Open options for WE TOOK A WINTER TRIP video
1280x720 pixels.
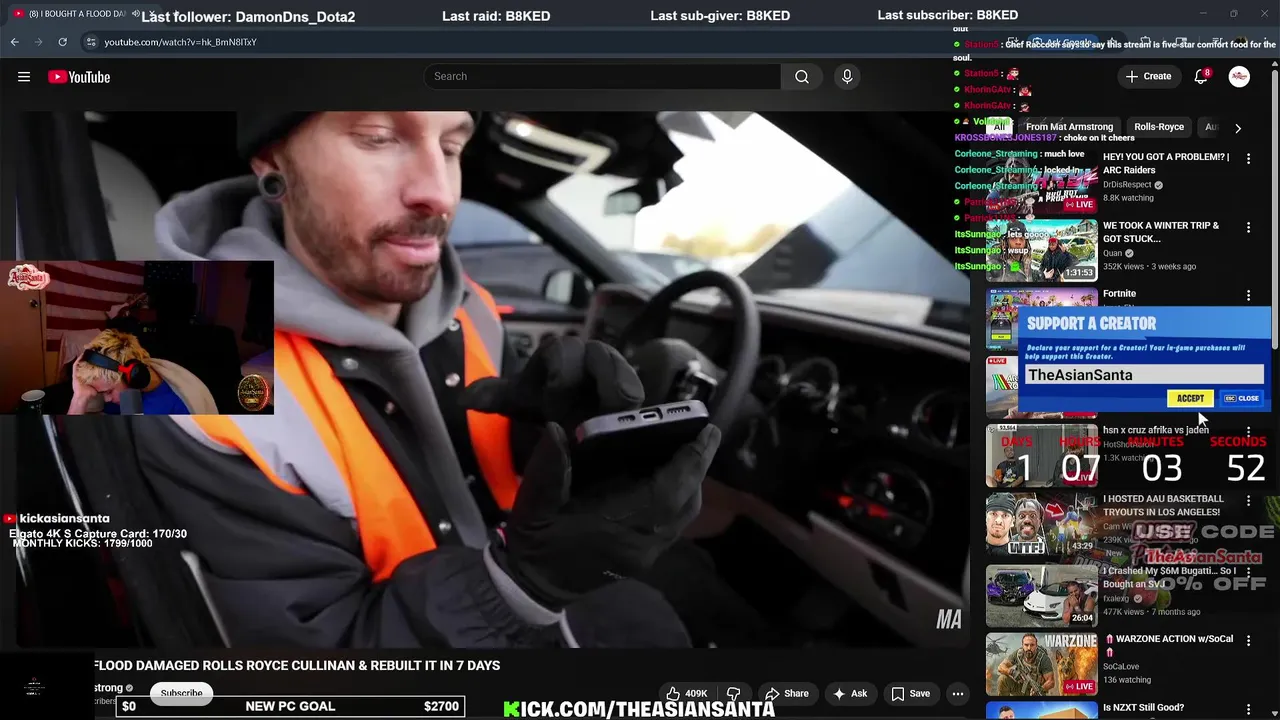(x=1248, y=227)
